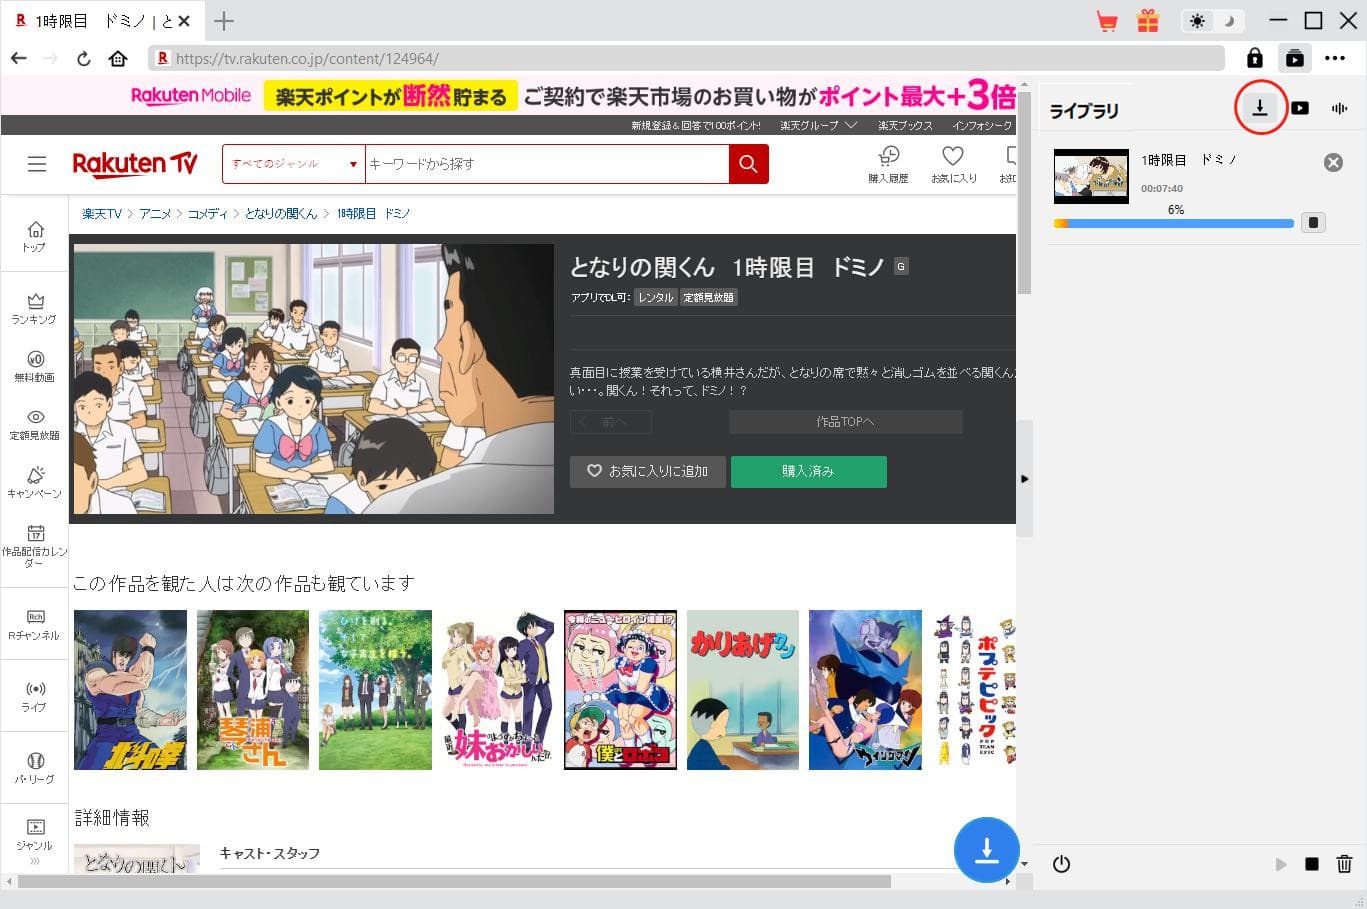Go to トップ in the sidebar
This screenshot has width=1367, height=909.
(x=35, y=236)
